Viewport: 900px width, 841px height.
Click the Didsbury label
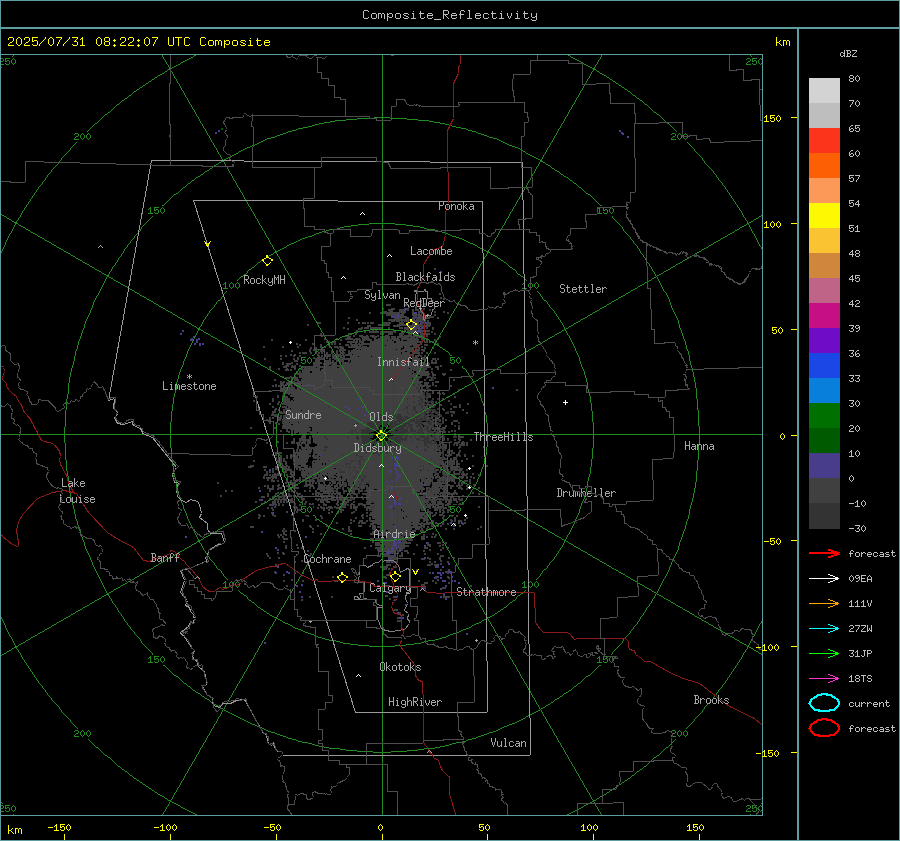pos(378,448)
